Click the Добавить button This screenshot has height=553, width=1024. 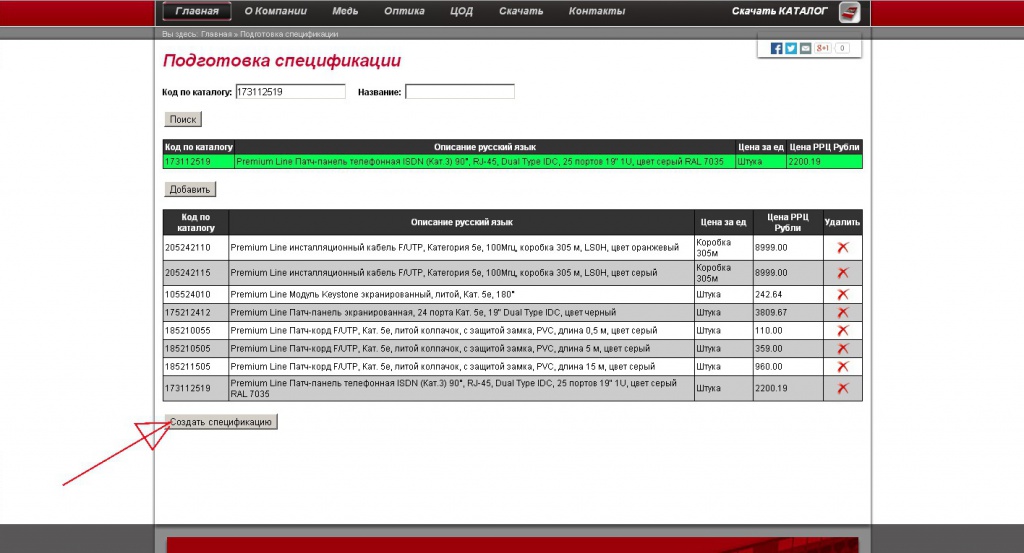pos(190,189)
